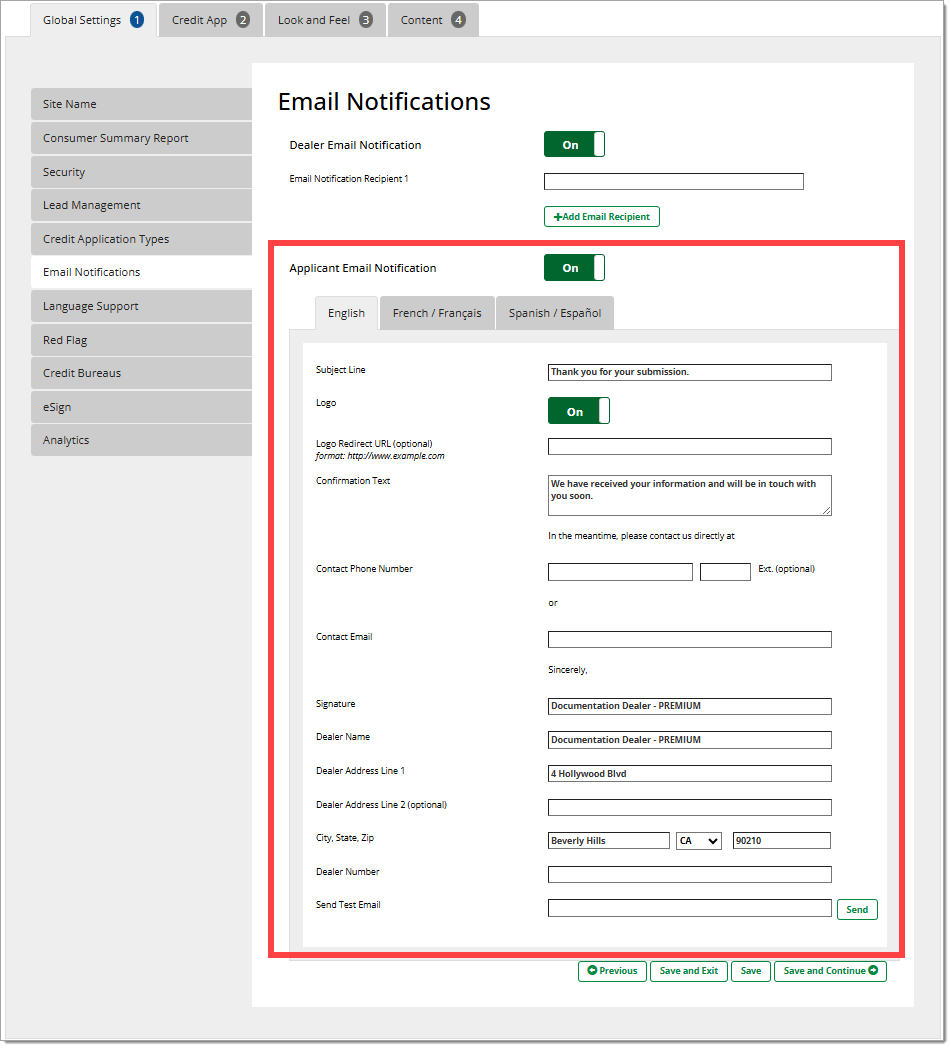Click the Previous button

pyautogui.click(x=612, y=971)
